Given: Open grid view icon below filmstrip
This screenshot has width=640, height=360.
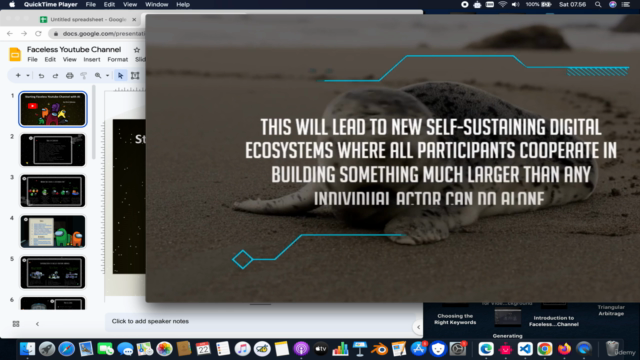Looking at the screenshot, I should [x=16, y=324].
